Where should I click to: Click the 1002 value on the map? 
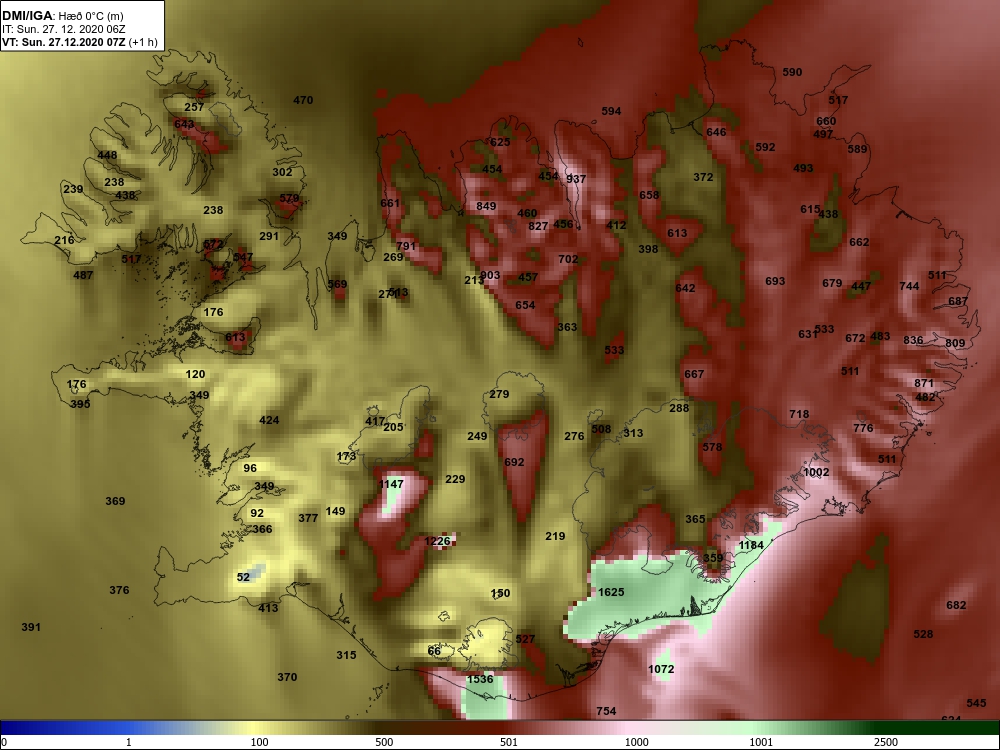[x=816, y=472]
